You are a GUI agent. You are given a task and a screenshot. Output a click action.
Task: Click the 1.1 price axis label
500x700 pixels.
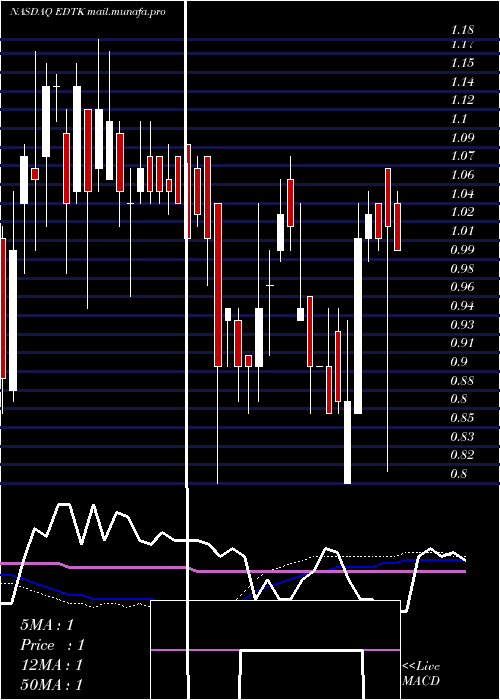[458, 119]
